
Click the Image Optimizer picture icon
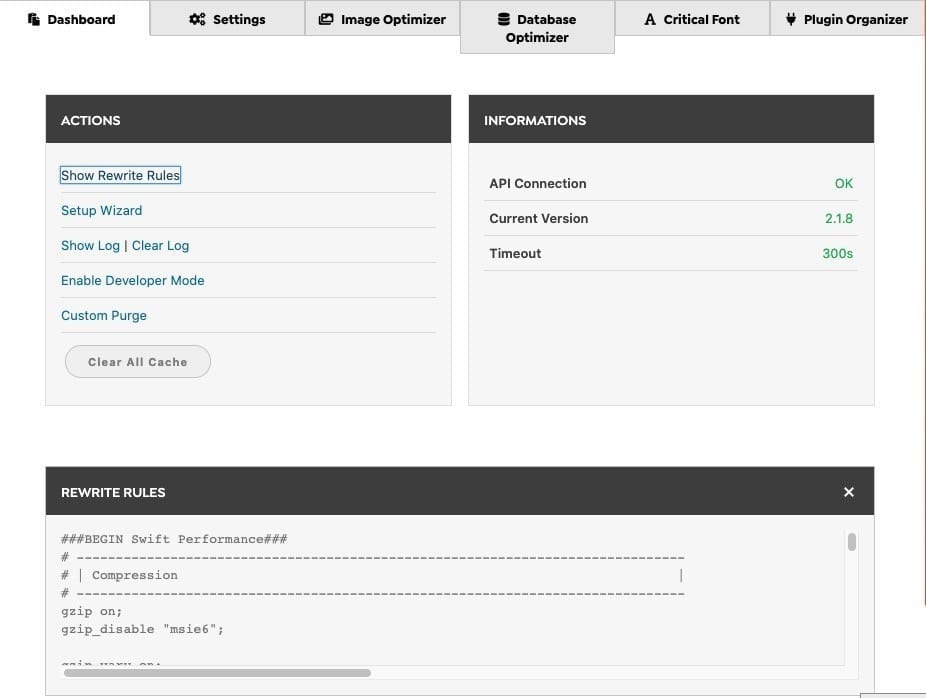click(x=326, y=19)
